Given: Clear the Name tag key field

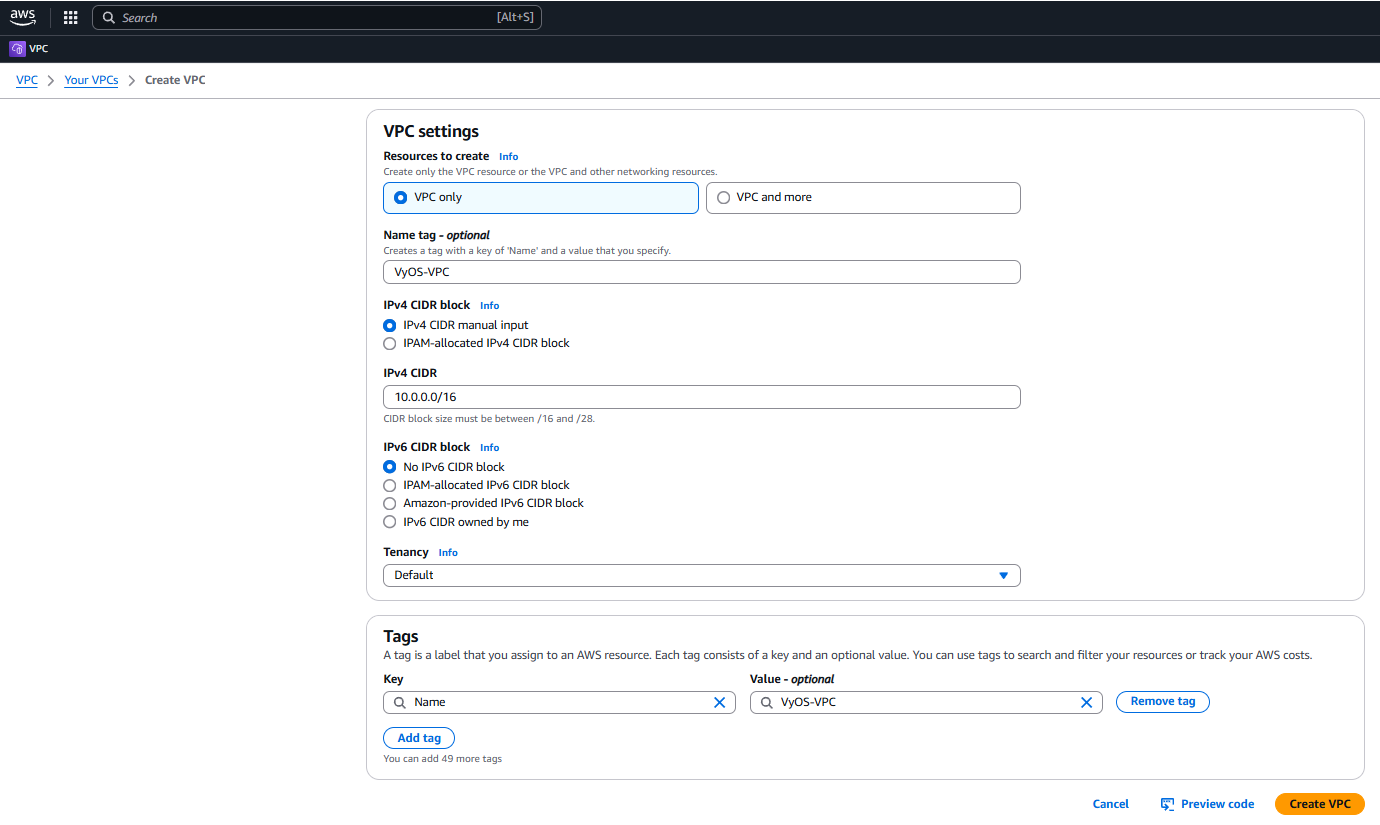Looking at the screenshot, I should [719, 703].
